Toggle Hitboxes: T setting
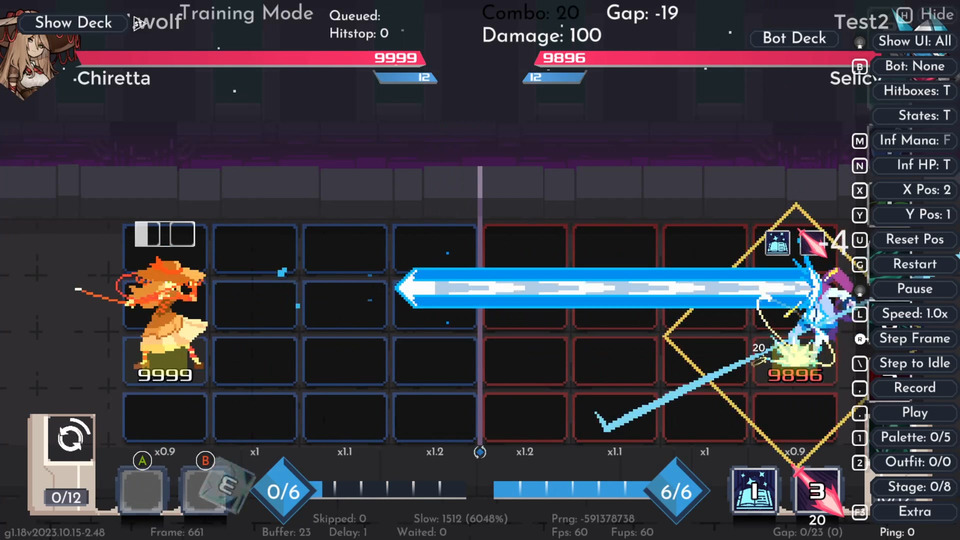Image resolution: width=960 pixels, height=540 pixels. click(915, 91)
